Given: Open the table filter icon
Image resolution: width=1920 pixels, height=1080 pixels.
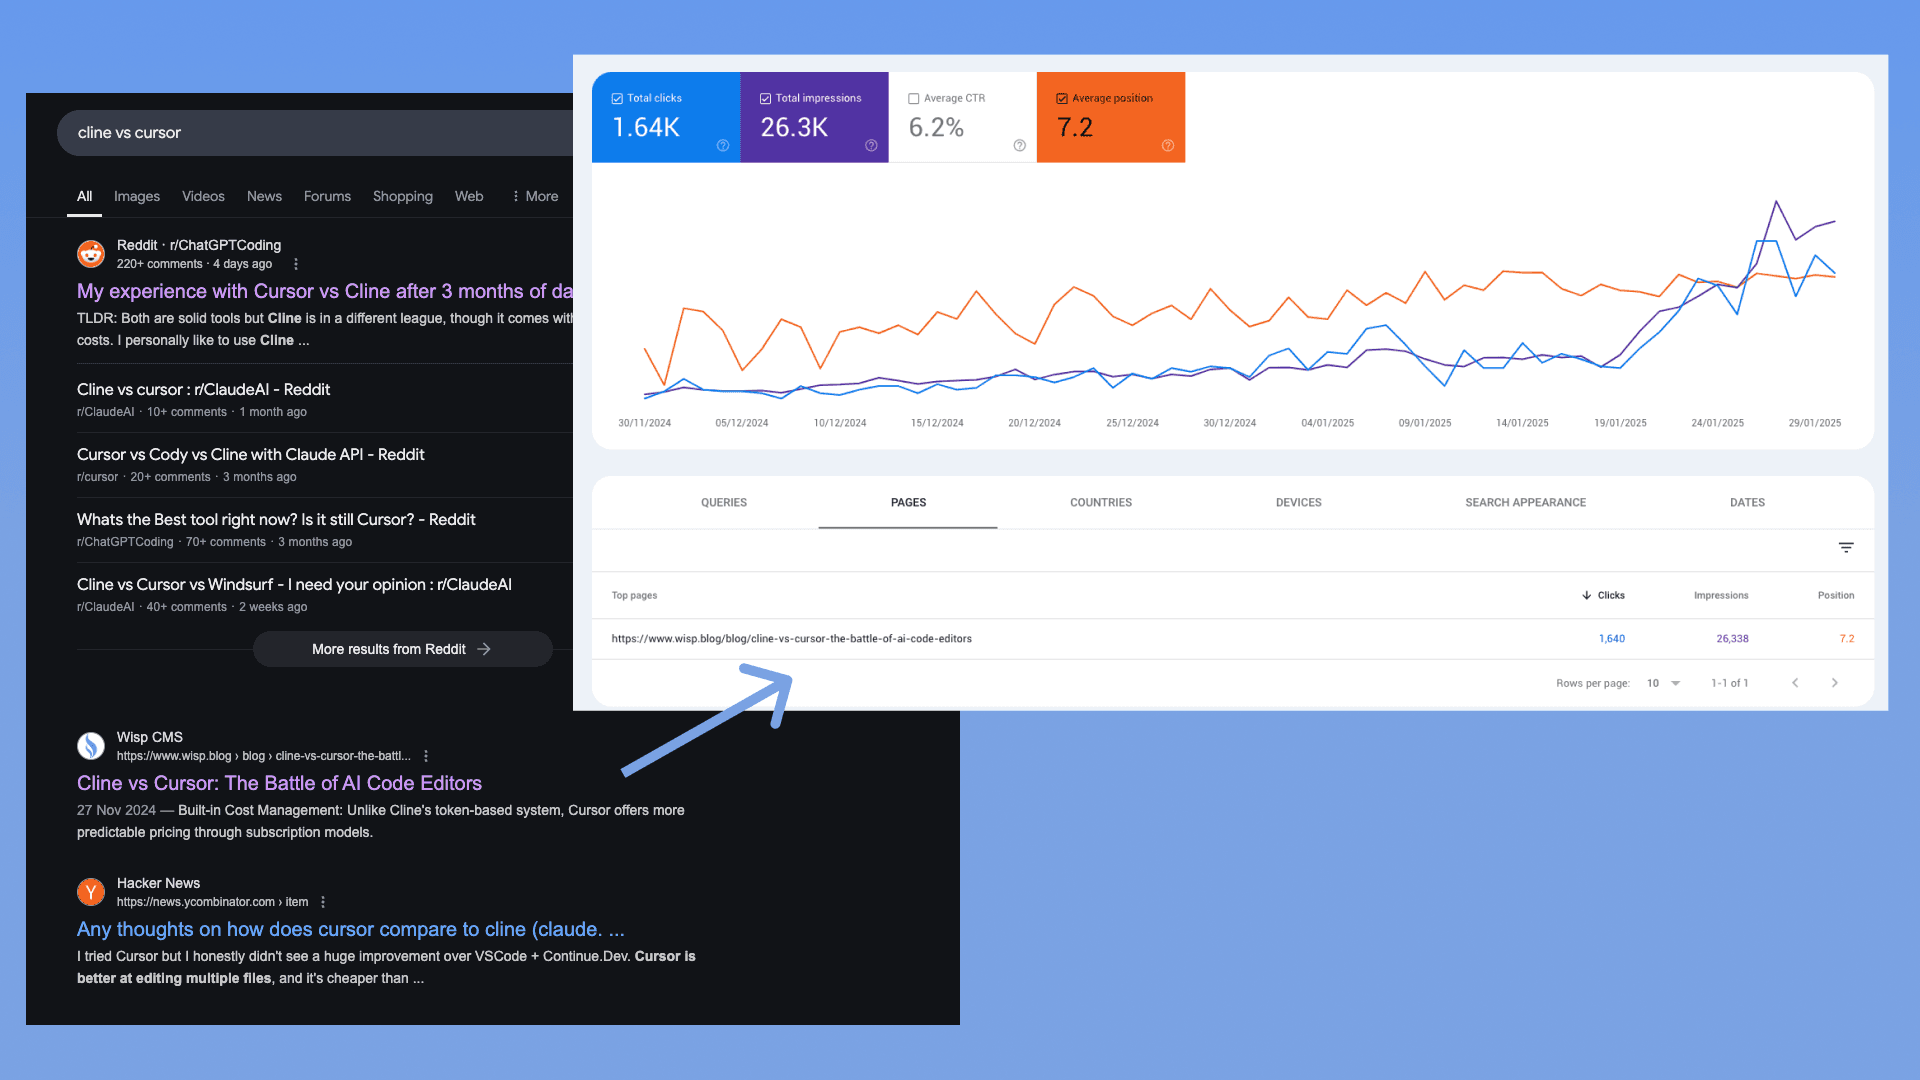Looking at the screenshot, I should click(x=1846, y=548).
